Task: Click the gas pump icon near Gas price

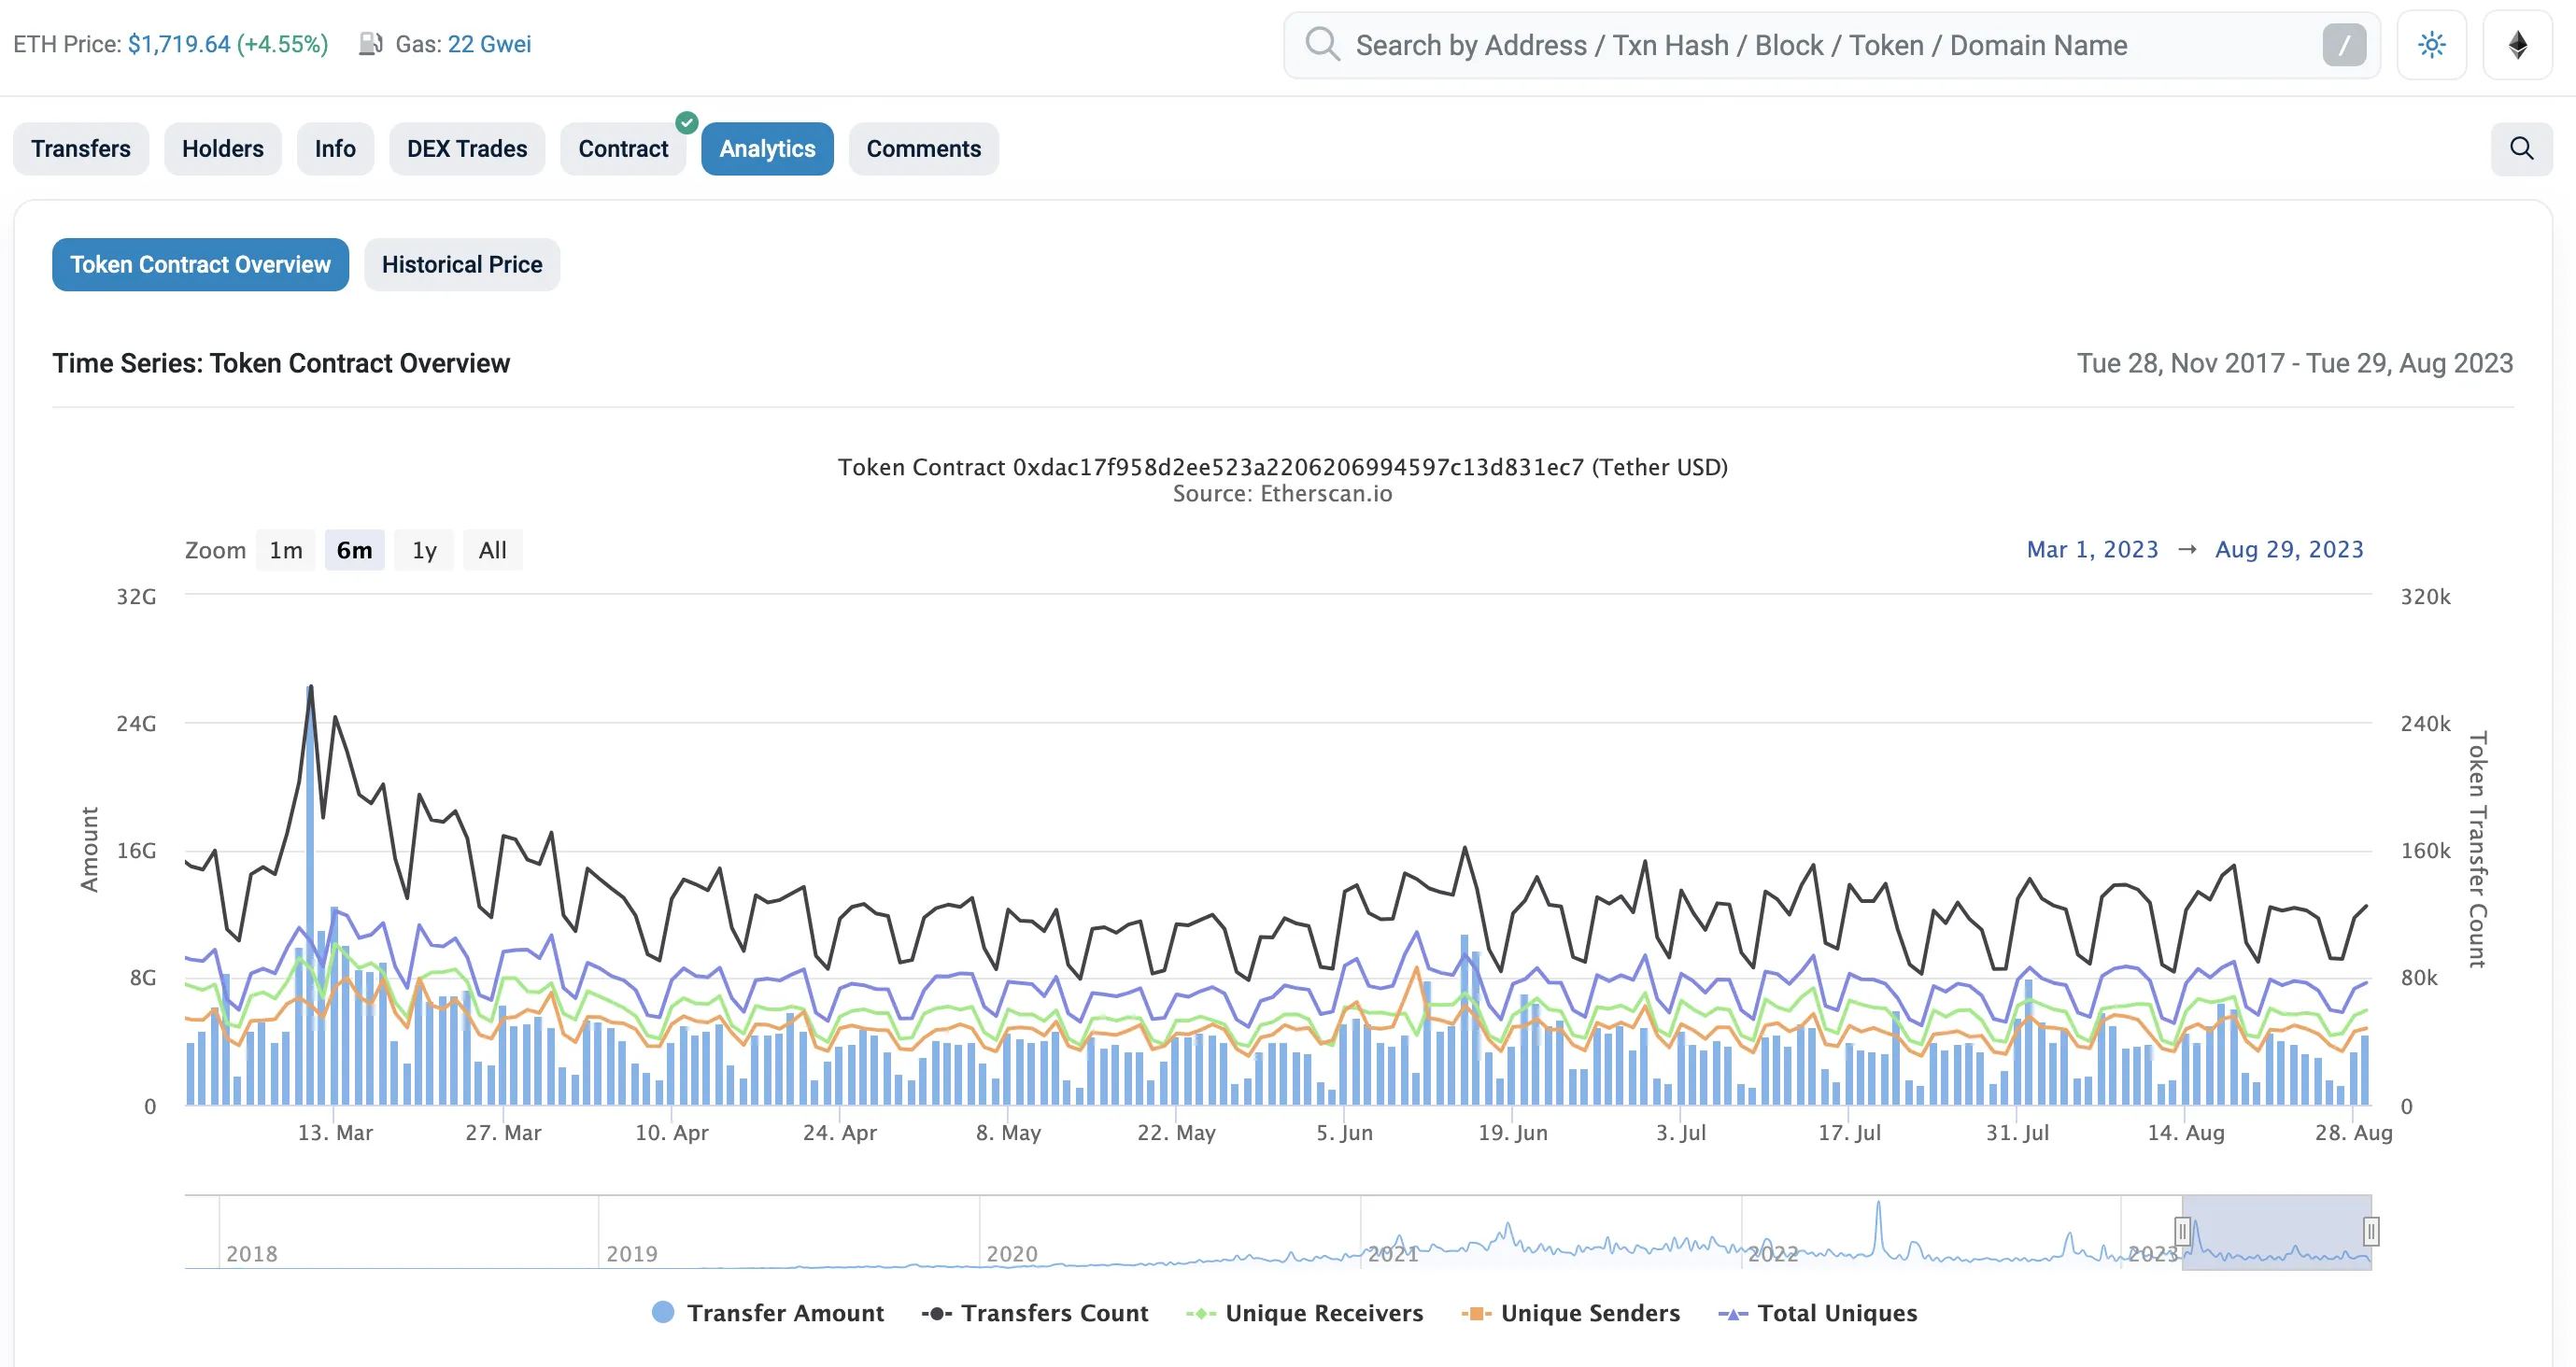Action: [x=370, y=43]
